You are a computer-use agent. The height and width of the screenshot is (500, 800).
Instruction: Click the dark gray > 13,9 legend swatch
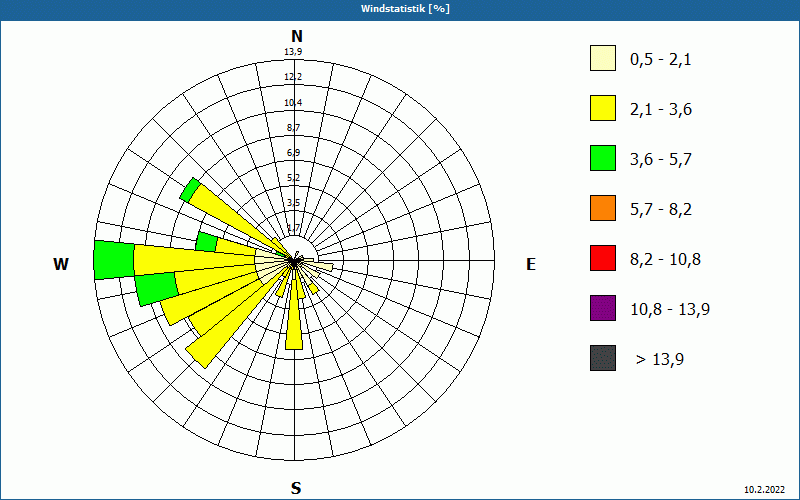click(603, 358)
